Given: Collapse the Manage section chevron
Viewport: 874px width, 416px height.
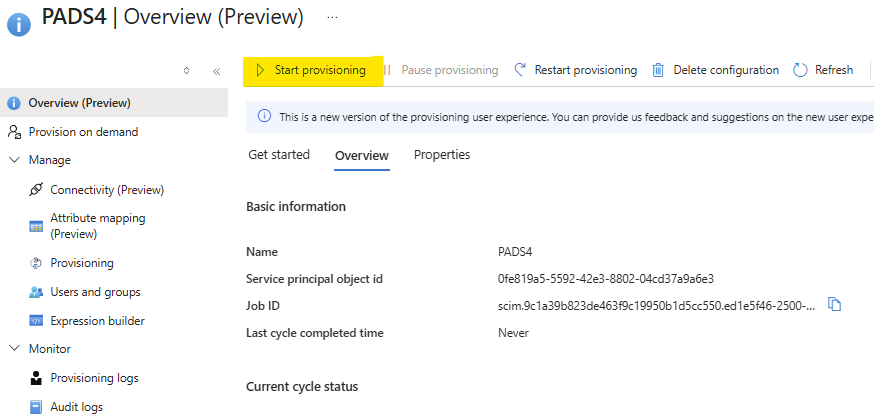Looking at the screenshot, I should coord(14,160).
